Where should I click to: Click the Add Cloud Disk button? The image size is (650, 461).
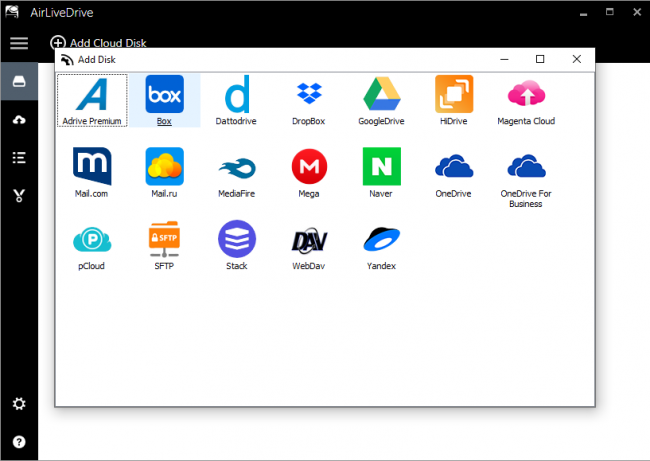pyautogui.click(x=100, y=43)
